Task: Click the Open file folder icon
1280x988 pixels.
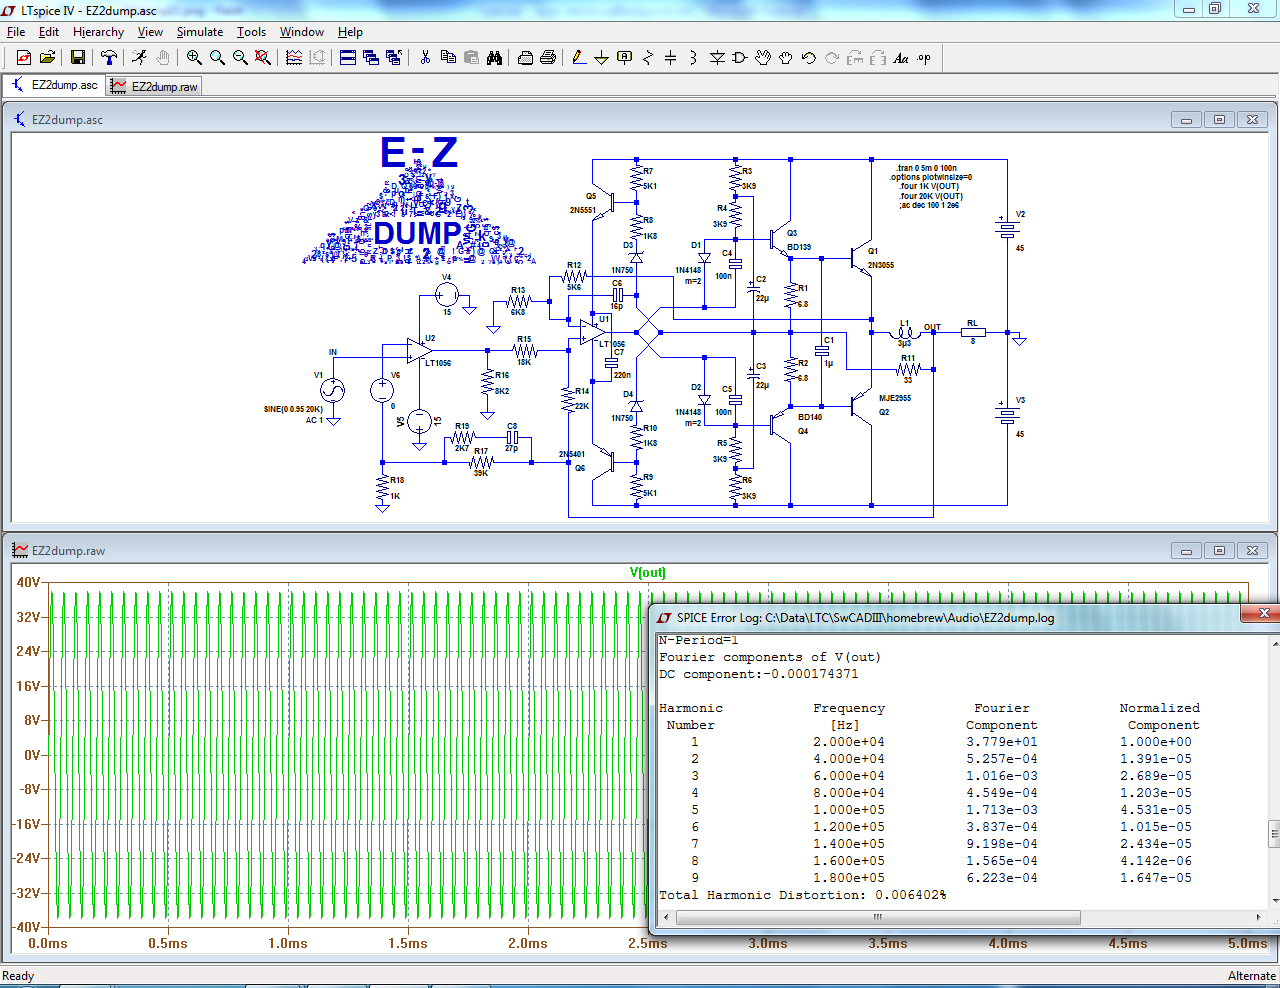Action: click(x=47, y=58)
